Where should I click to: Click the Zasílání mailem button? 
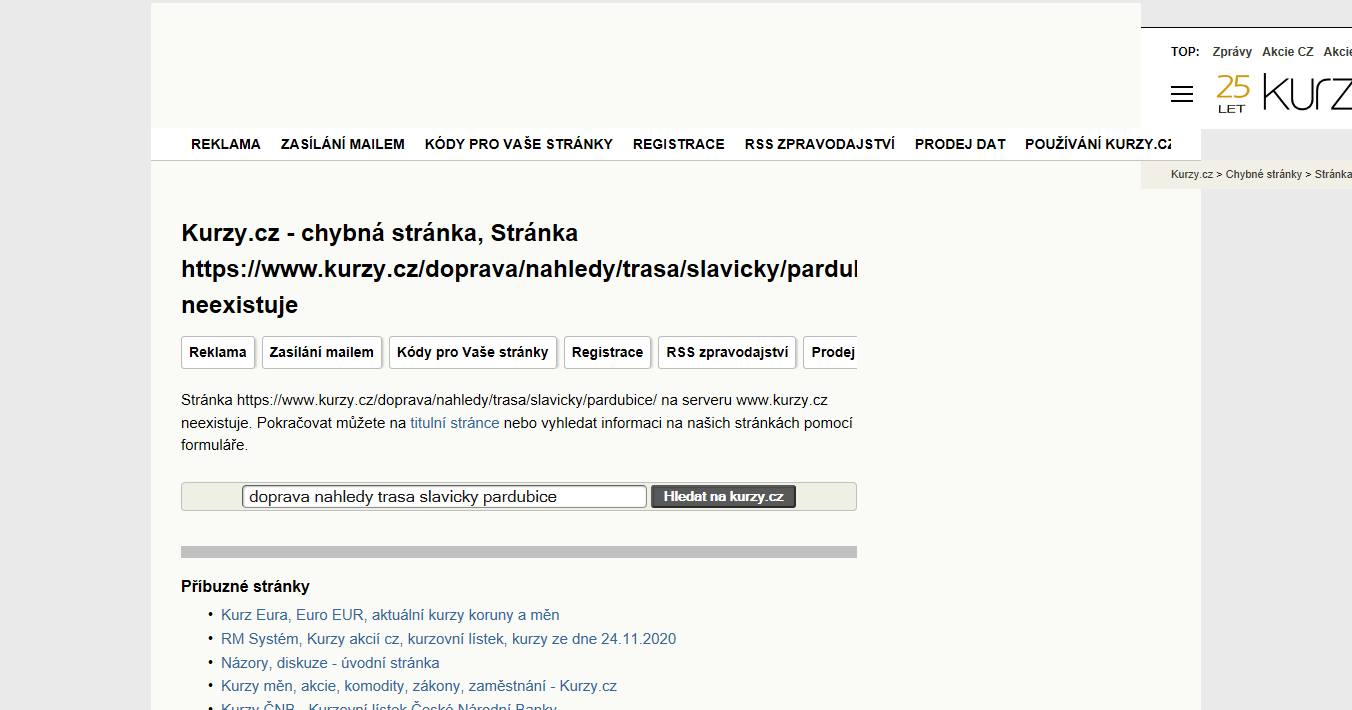coord(322,352)
